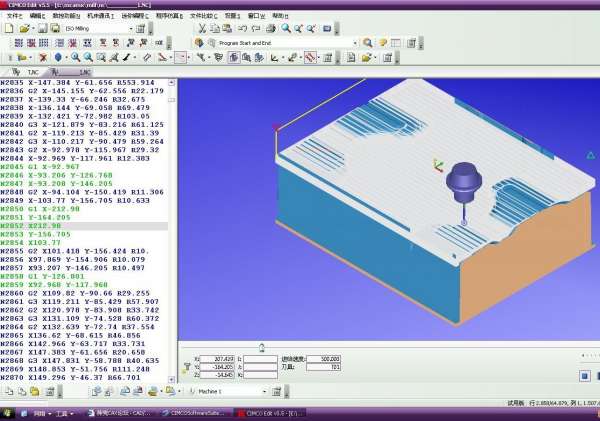Click the ruler measure icon in backplot toolbar
The height and width of the screenshot is (421, 600).
pyautogui.click(x=147, y=58)
